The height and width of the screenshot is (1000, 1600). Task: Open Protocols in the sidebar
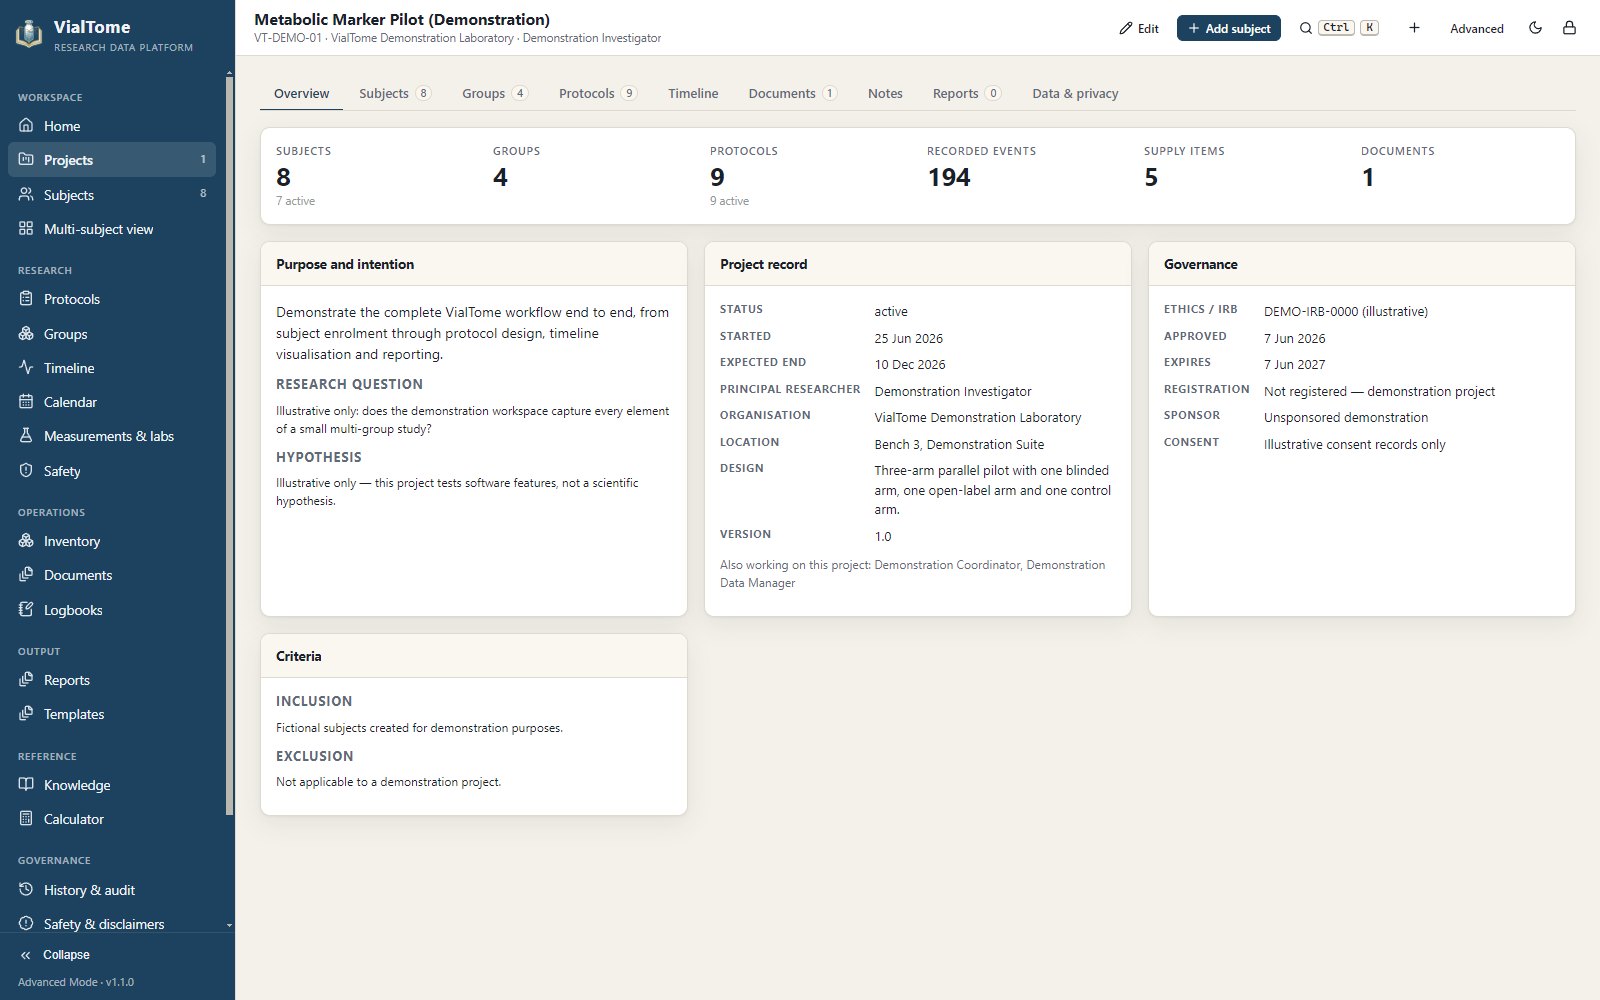coord(112,299)
